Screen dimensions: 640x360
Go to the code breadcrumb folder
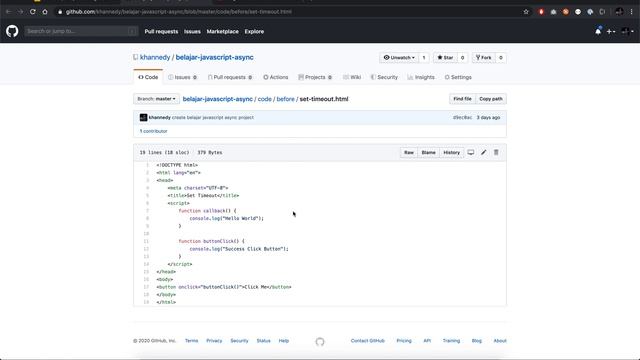point(264,99)
